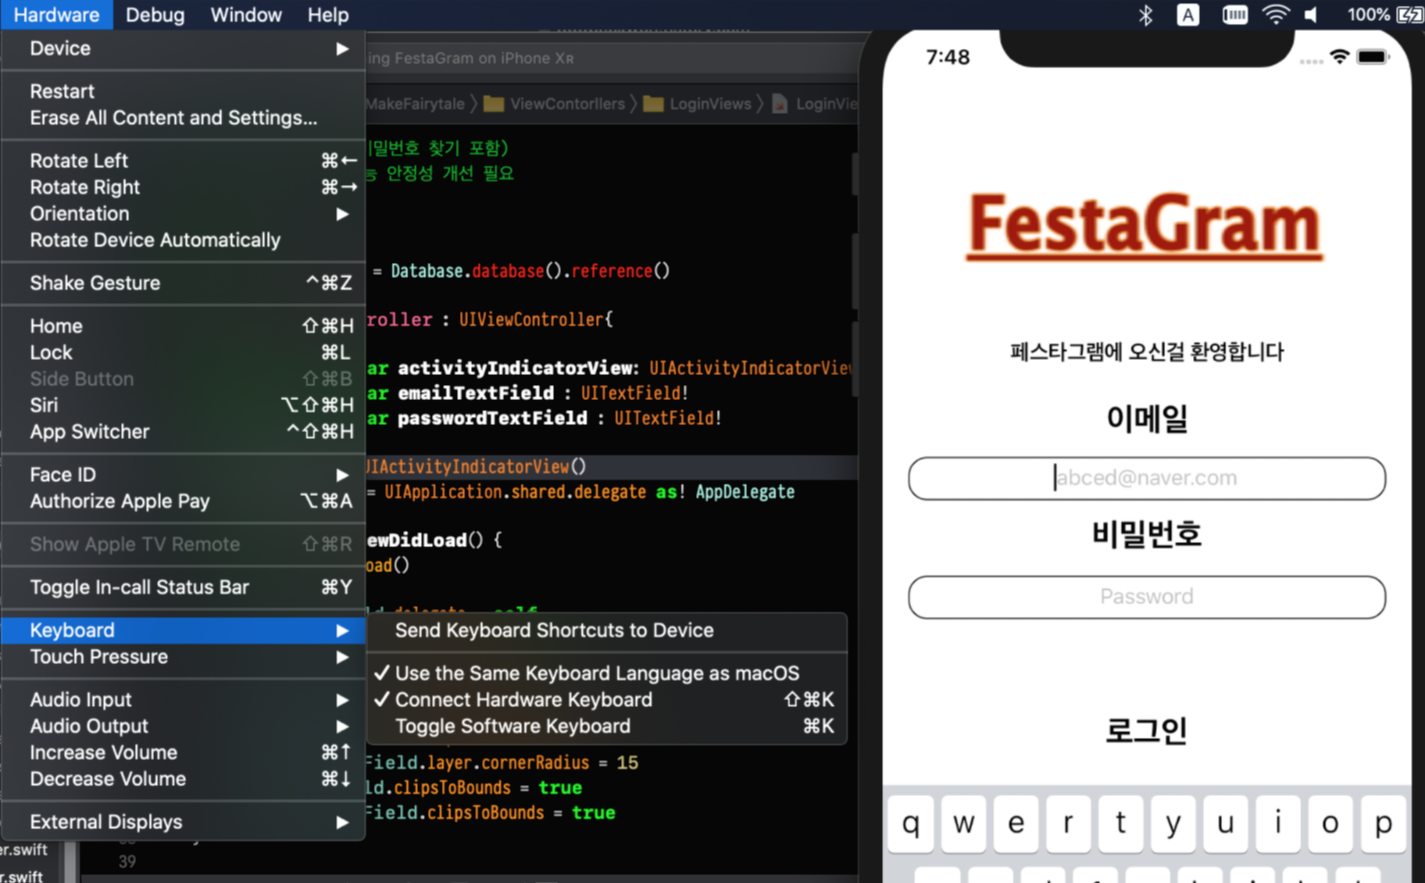Open App Switcher menu item
Viewport: 1425px width, 883px height.
(183, 432)
